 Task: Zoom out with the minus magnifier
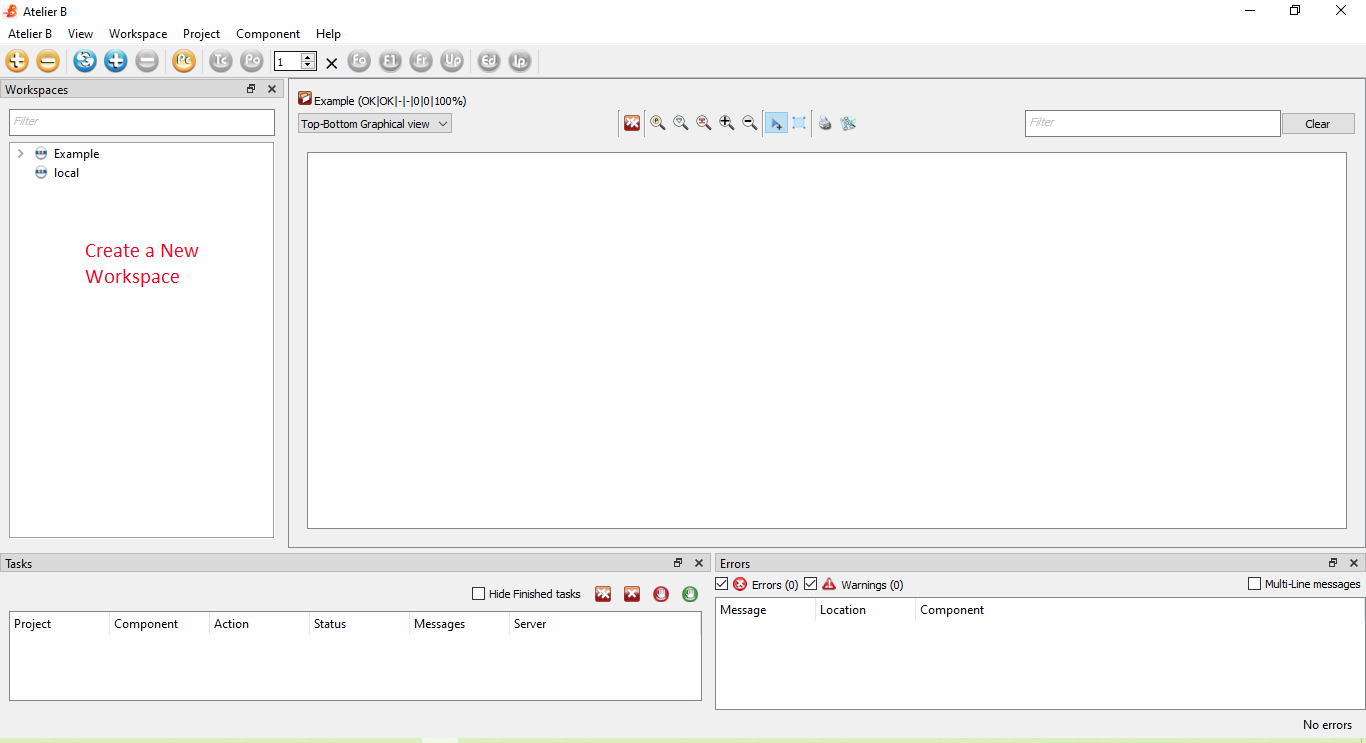tap(750, 123)
